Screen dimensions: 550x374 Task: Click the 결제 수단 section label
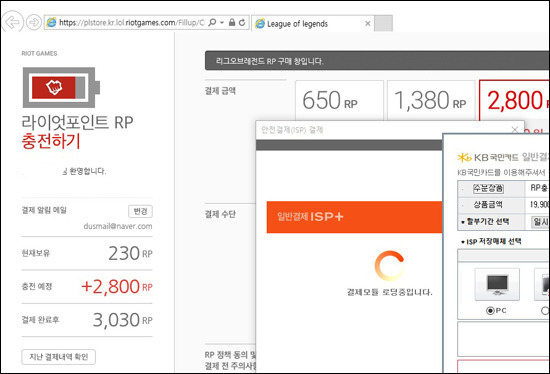coord(220,214)
